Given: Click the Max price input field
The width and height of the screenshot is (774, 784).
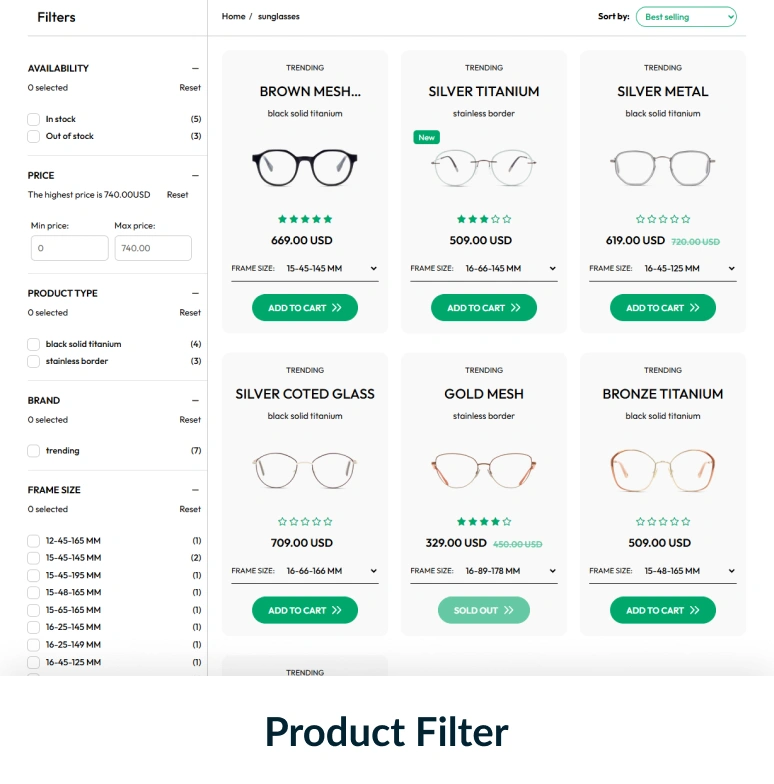Looking at the screenshot, I should 153,248.
